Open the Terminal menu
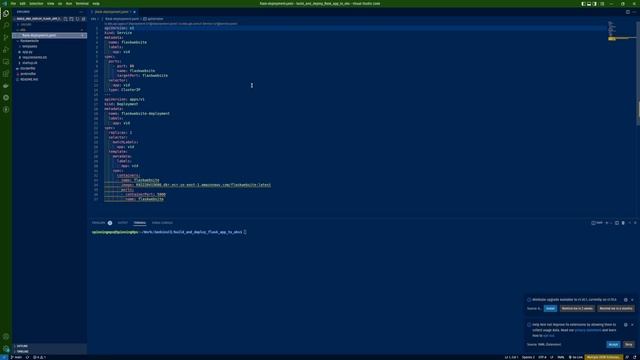Viewport: 640px width, 360px height. tap(82, 4)
